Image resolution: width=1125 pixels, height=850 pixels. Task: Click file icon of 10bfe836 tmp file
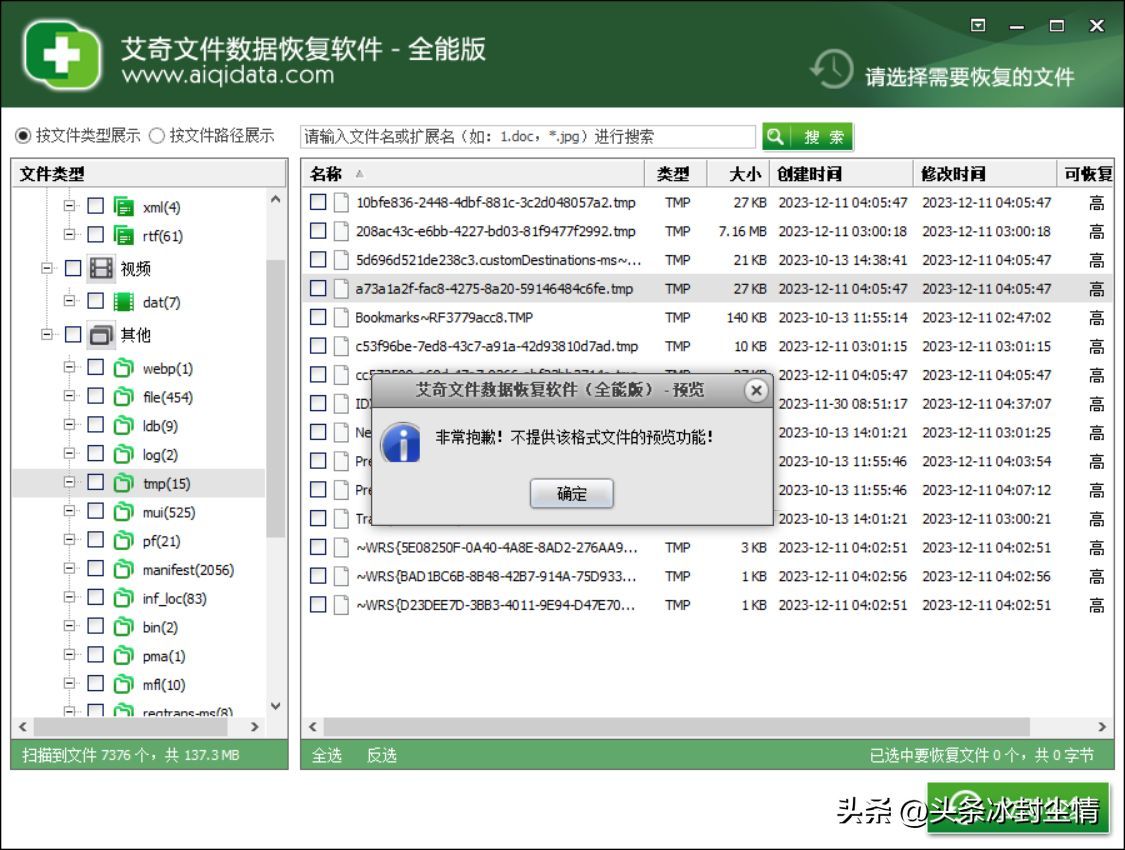(342, 202)
